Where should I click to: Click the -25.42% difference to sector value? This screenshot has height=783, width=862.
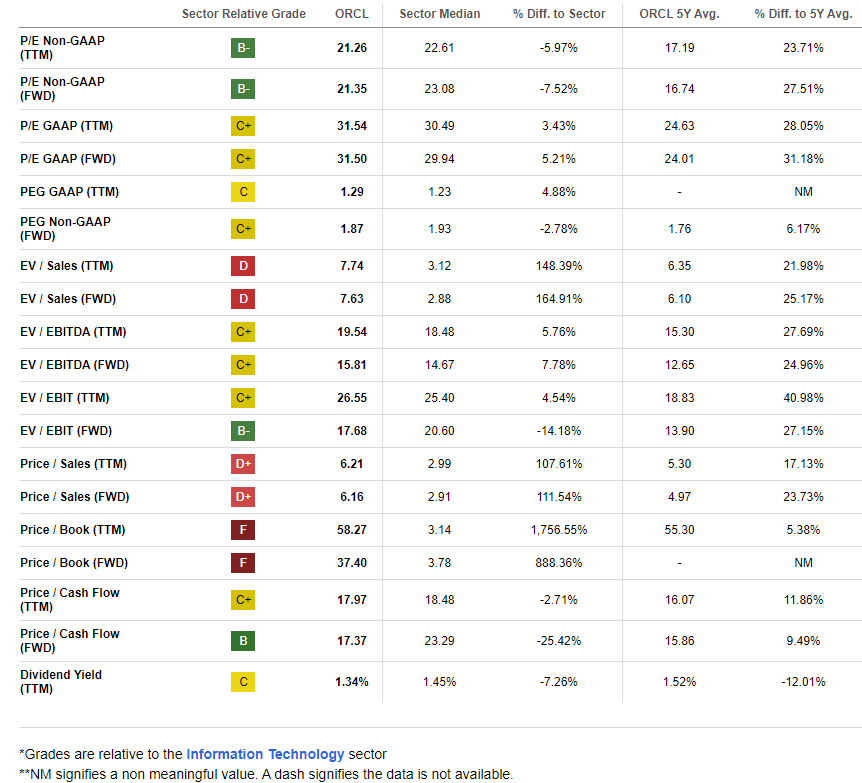(559, 641)
